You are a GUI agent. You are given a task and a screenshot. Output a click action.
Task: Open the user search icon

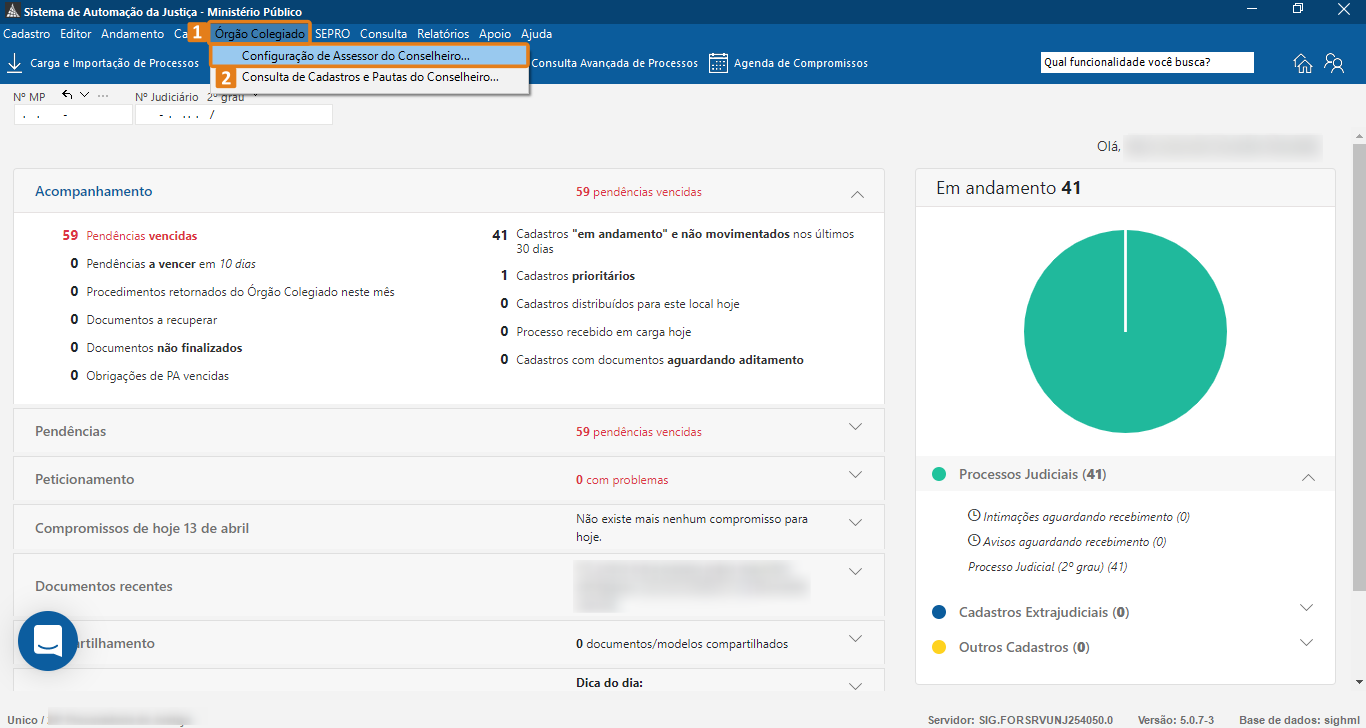click(x=1334, y=63)
